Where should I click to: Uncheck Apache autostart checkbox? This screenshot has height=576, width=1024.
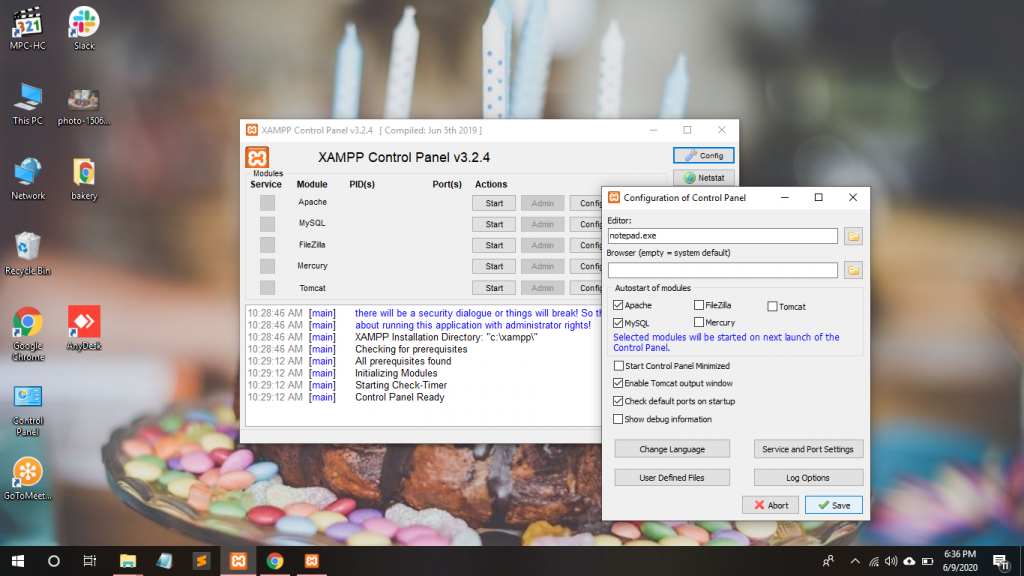pos(618,305)
